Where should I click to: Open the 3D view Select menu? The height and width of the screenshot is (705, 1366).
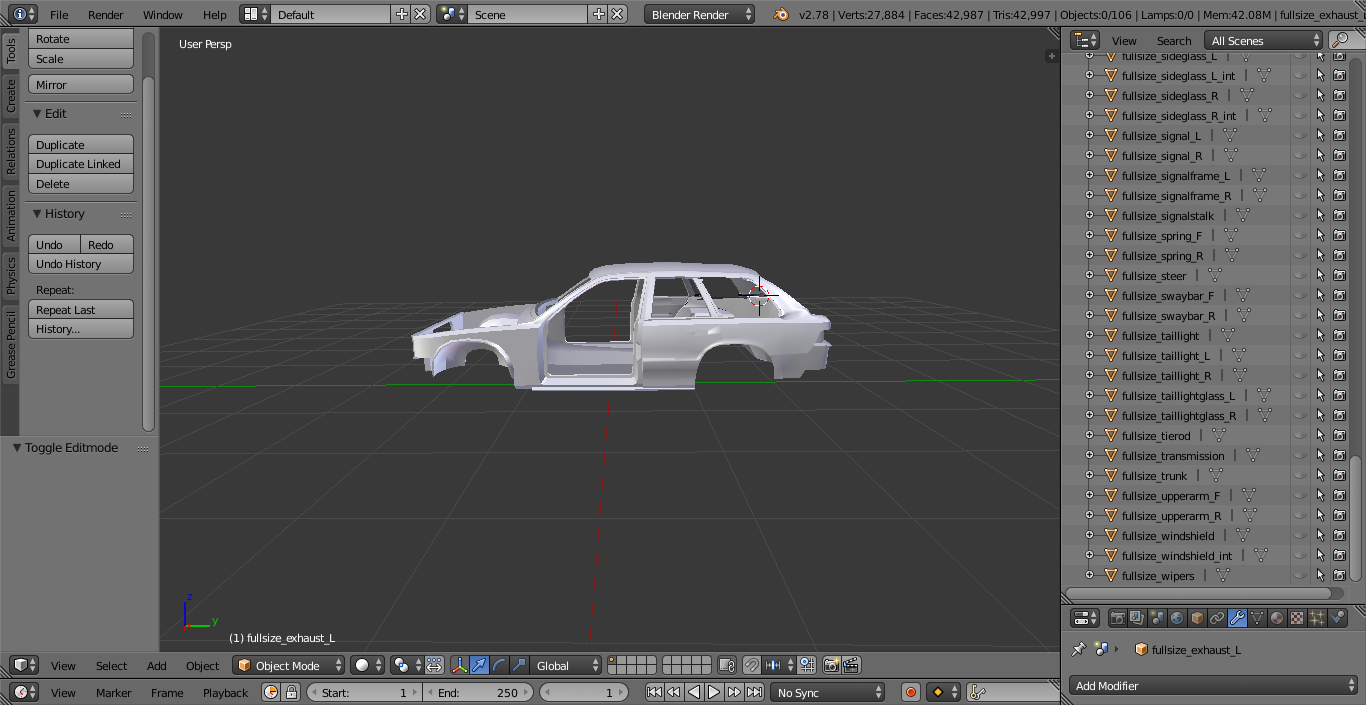pos(111,666)
